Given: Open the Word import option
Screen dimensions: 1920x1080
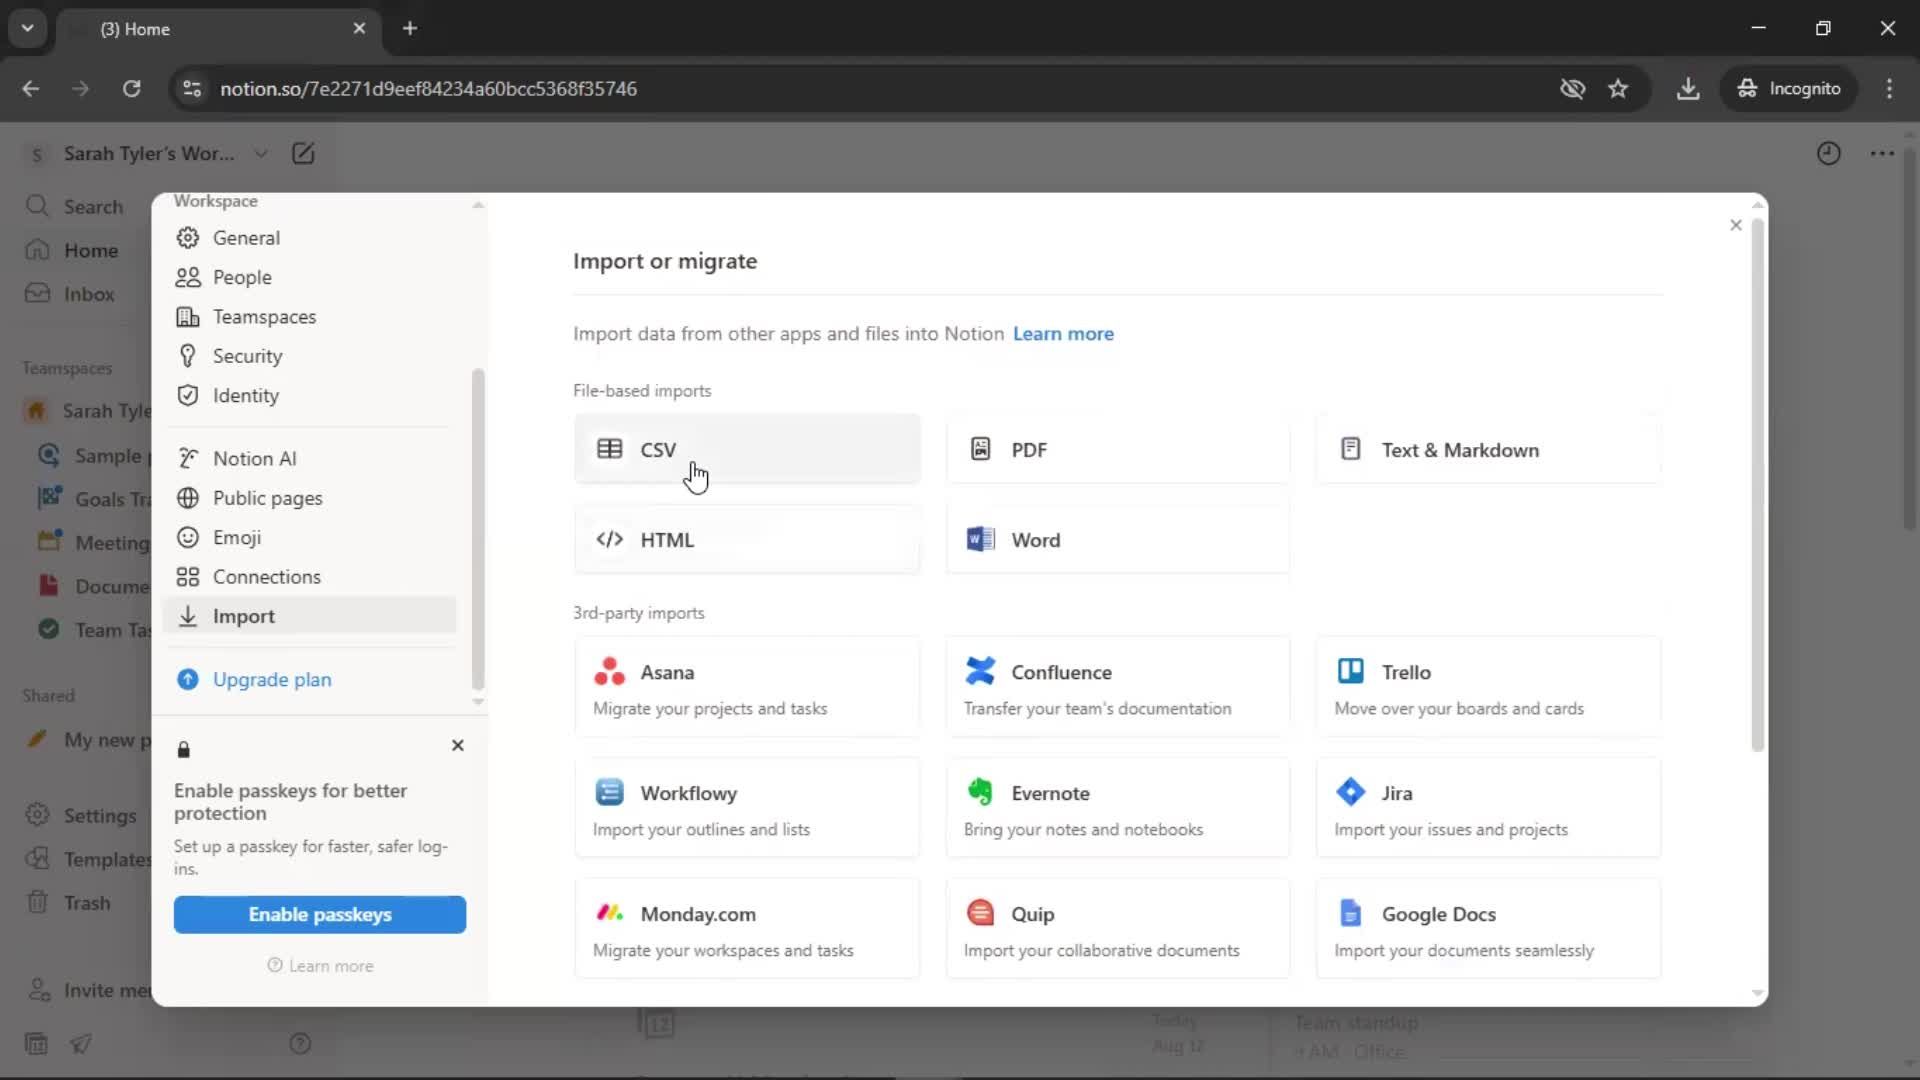Looking at the screenshot, I should [x=1117, y=539].
